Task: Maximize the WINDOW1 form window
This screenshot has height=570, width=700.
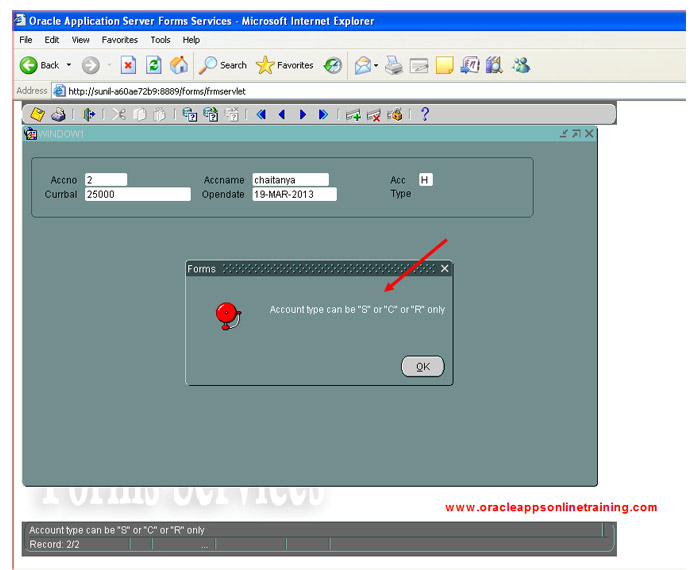Action: click(x=576, y=133)
